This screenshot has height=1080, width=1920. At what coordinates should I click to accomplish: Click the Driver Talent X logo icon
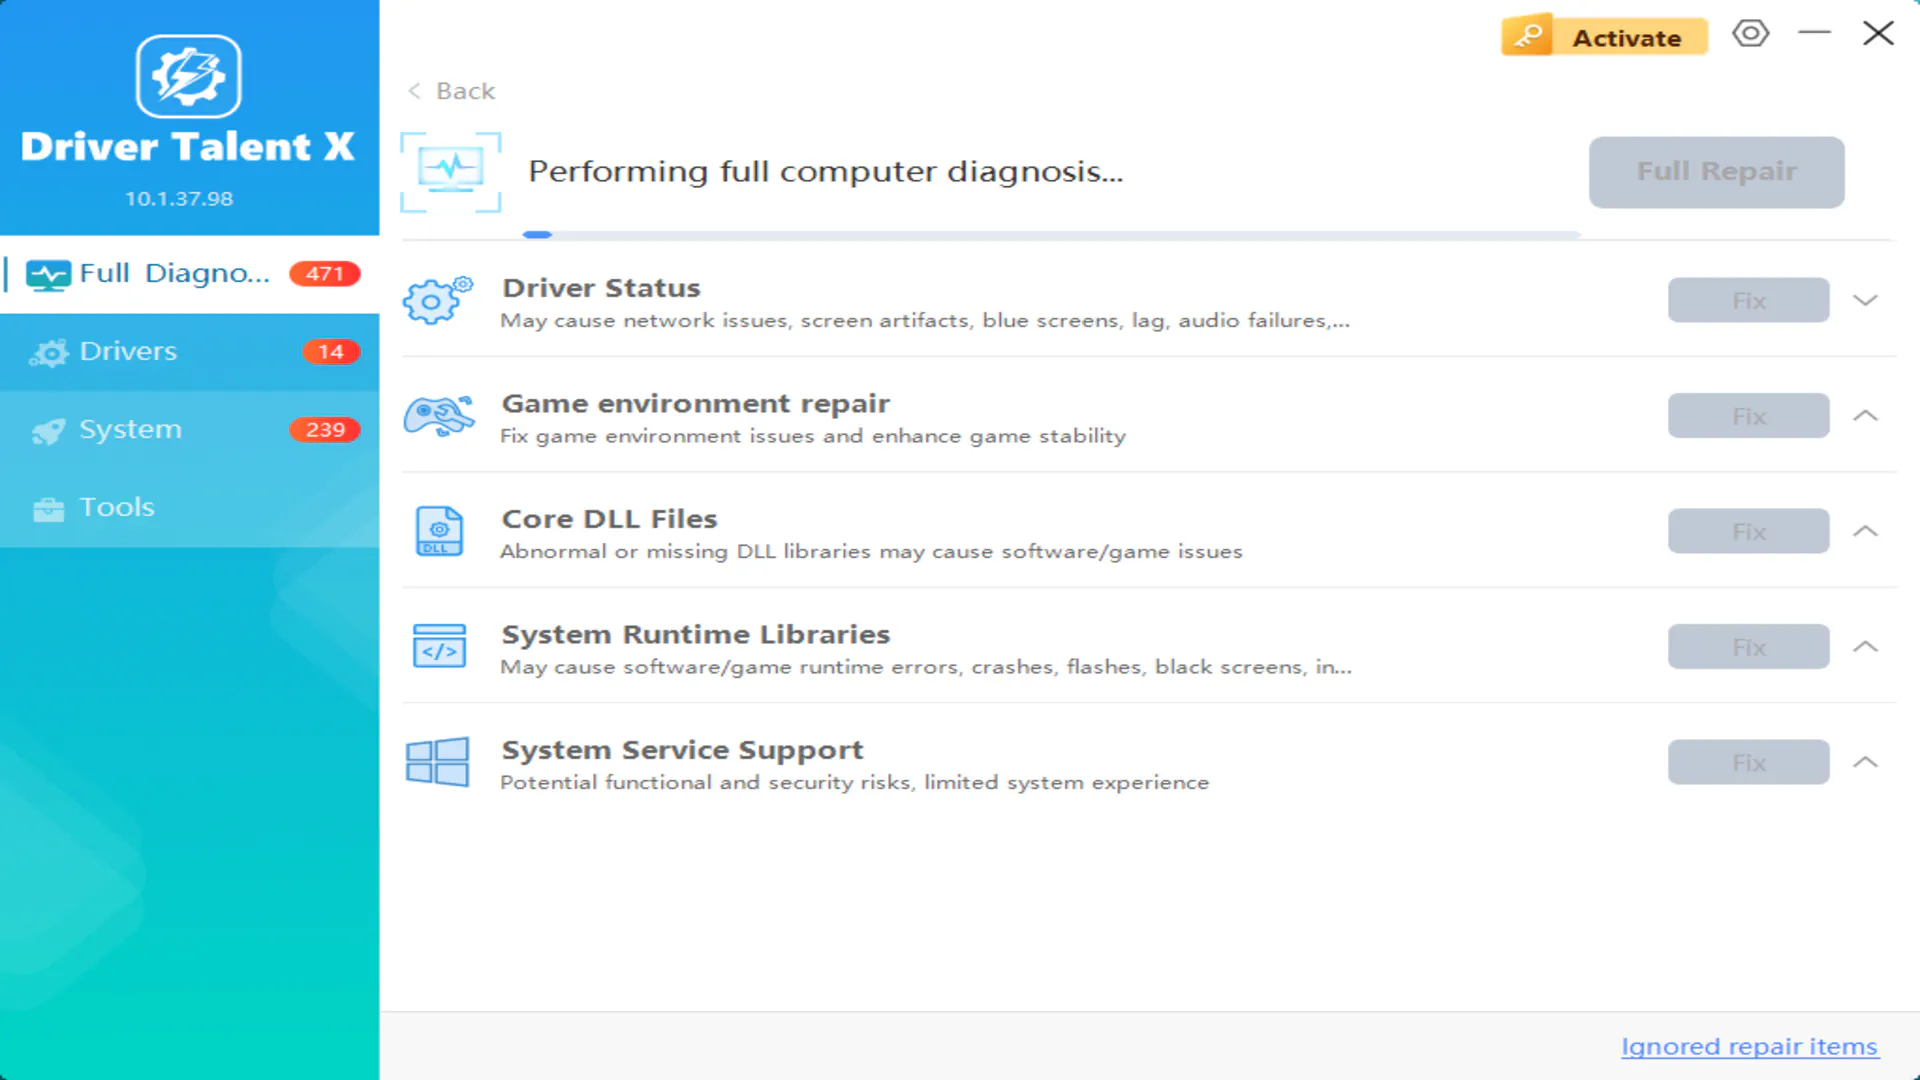tap(188, 76)
